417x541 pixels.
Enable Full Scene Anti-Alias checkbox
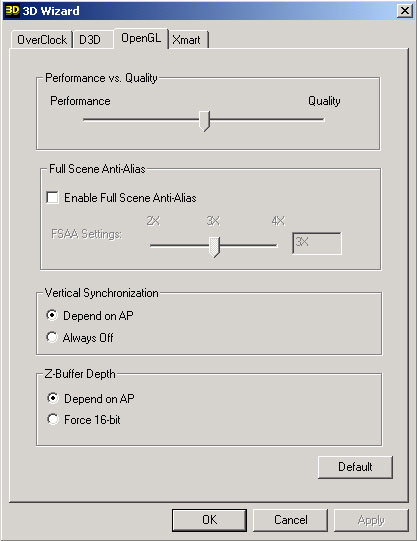[52, 198]
